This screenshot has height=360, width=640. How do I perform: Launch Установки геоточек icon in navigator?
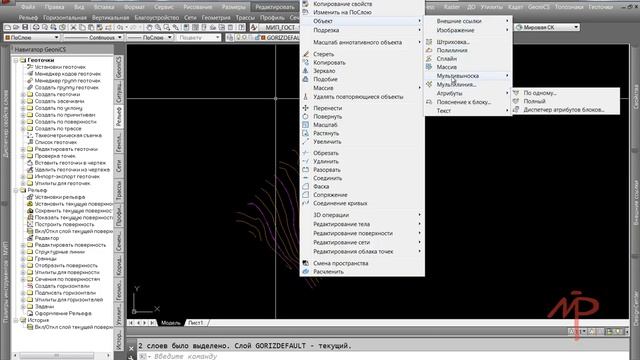coord(30,67)
